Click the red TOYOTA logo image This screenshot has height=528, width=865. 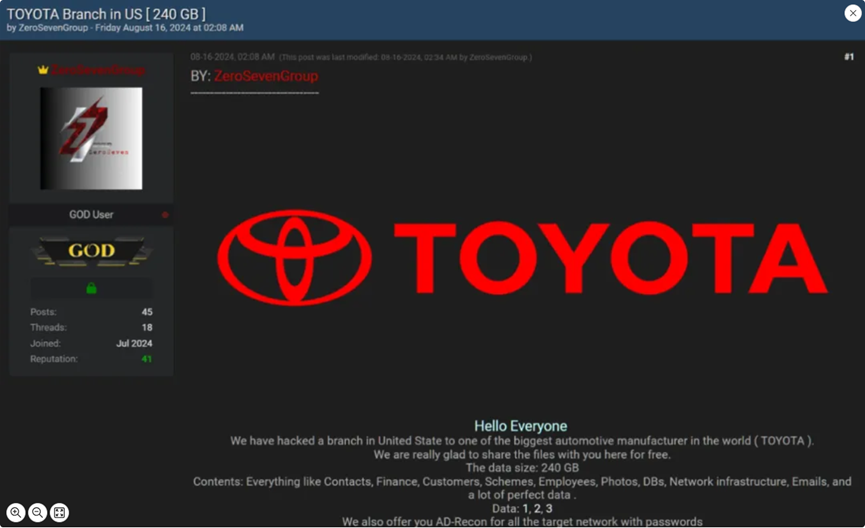pyautogui.click(x=522, y=257)
